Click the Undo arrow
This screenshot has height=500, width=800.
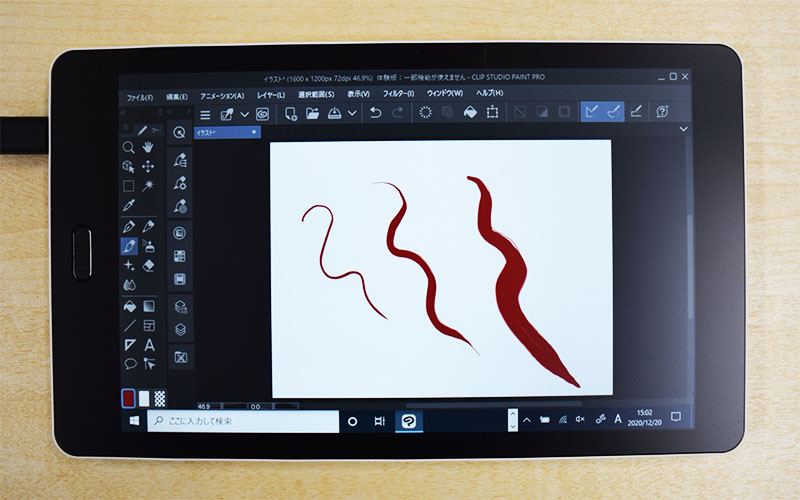[375, 113]
